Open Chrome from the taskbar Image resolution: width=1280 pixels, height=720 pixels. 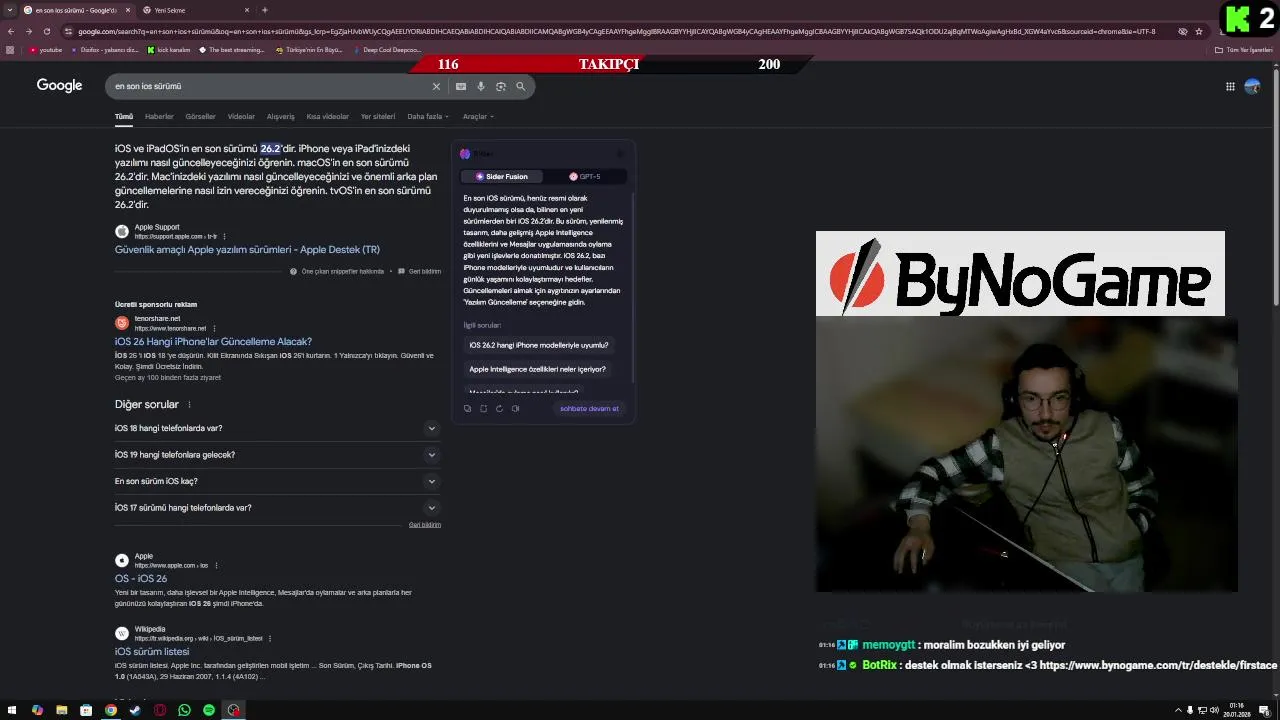111,710
